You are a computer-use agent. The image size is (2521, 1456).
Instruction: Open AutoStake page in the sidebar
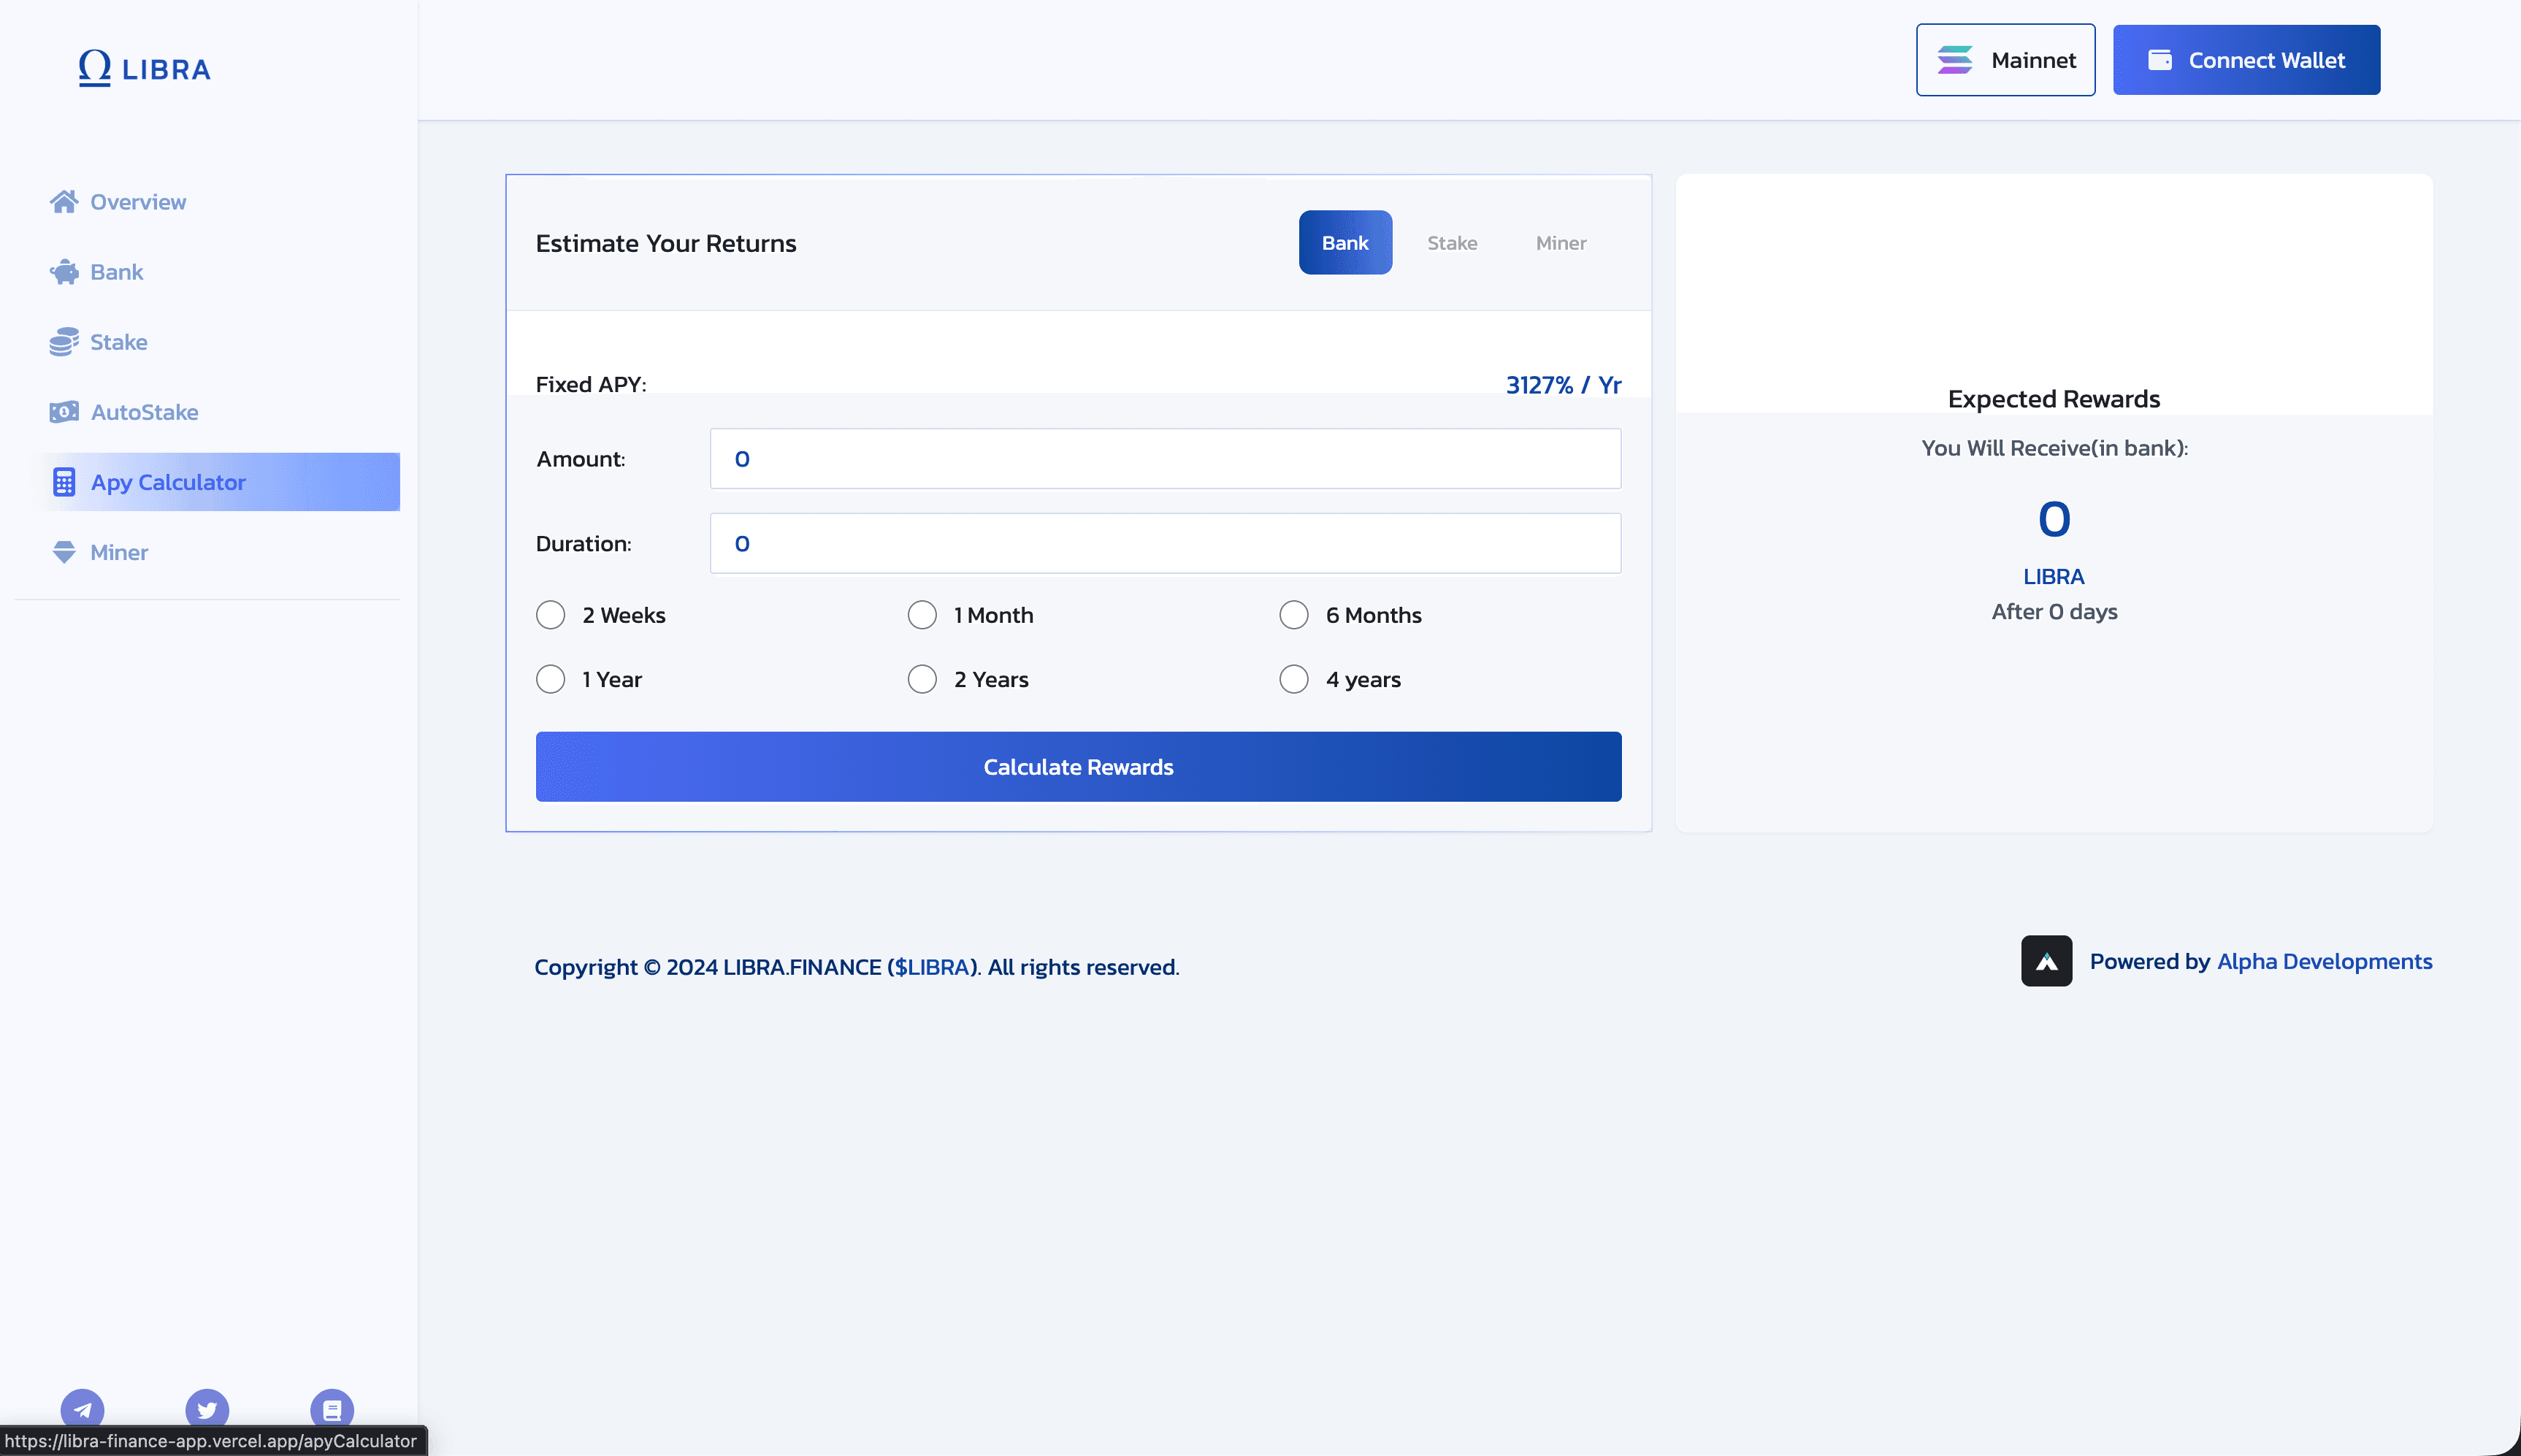point(144,412)
